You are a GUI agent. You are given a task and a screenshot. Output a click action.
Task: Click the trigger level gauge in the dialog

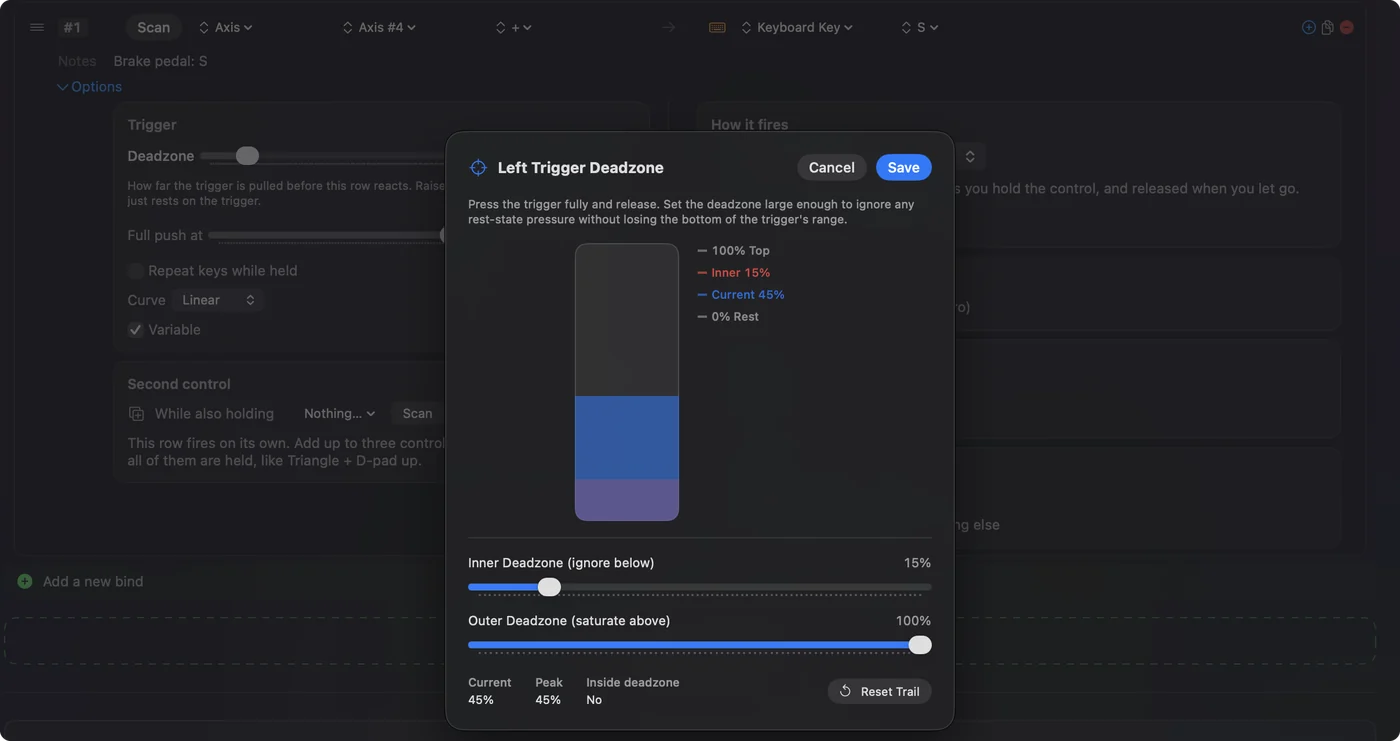pyautogui.click(x=627, y=382)
